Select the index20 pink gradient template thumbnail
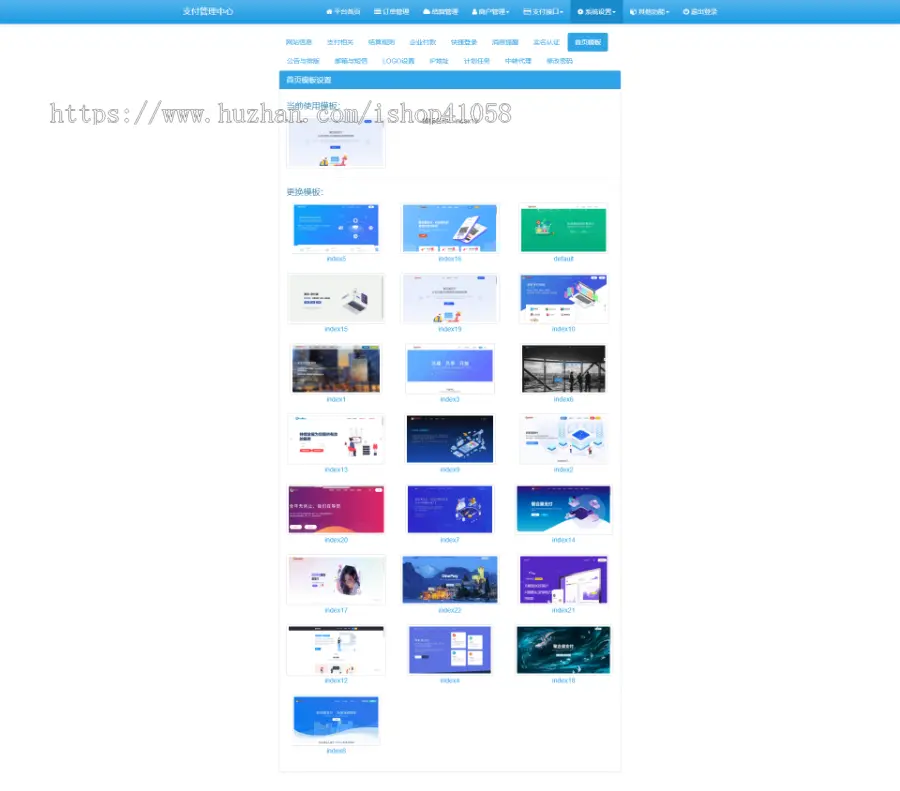Viewport: 900px width, 791px height. pos(336,509)
